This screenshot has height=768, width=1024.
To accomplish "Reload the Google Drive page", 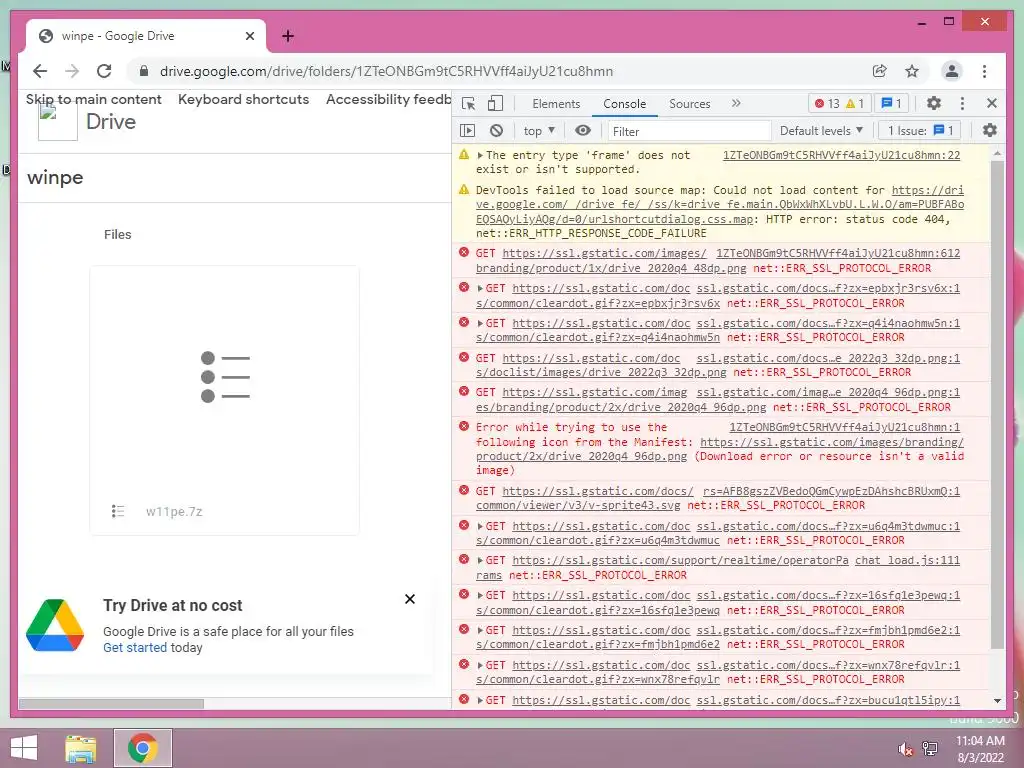I will click(x=104, y=71).
